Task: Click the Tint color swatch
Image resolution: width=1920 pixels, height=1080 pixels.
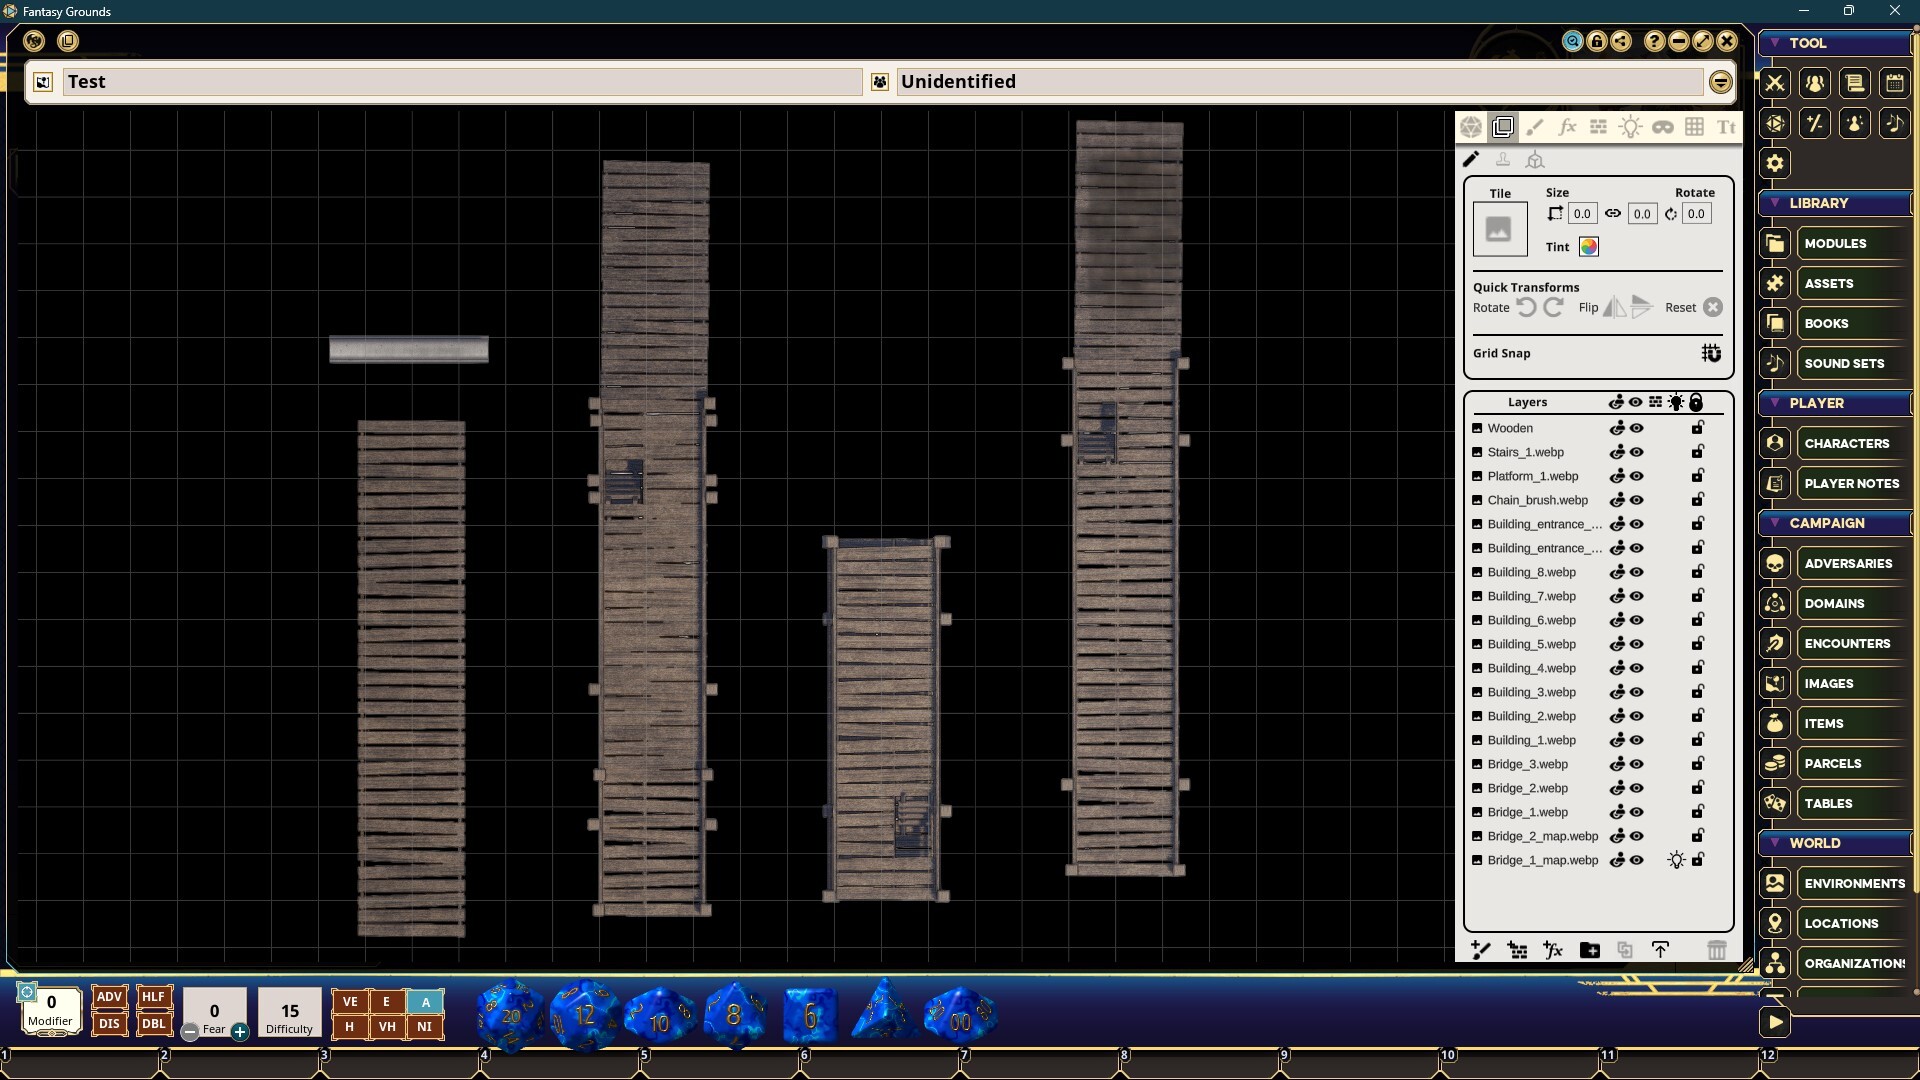Action: pyautogui.click(x=1588, y=247)
